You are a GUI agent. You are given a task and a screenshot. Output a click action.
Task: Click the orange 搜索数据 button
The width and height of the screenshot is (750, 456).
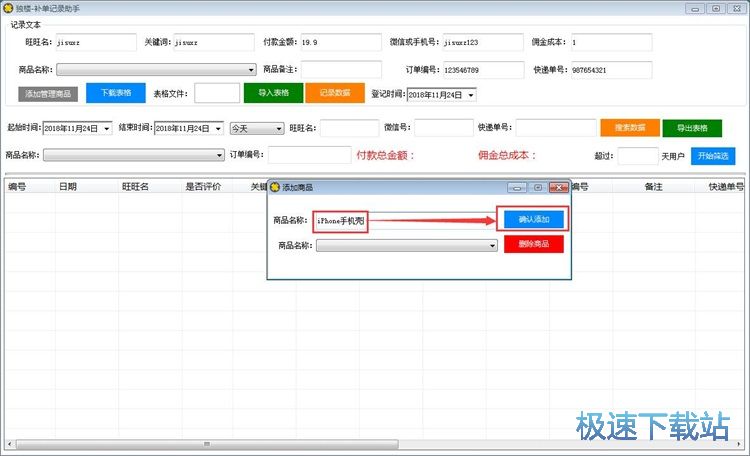coord(630,128)
